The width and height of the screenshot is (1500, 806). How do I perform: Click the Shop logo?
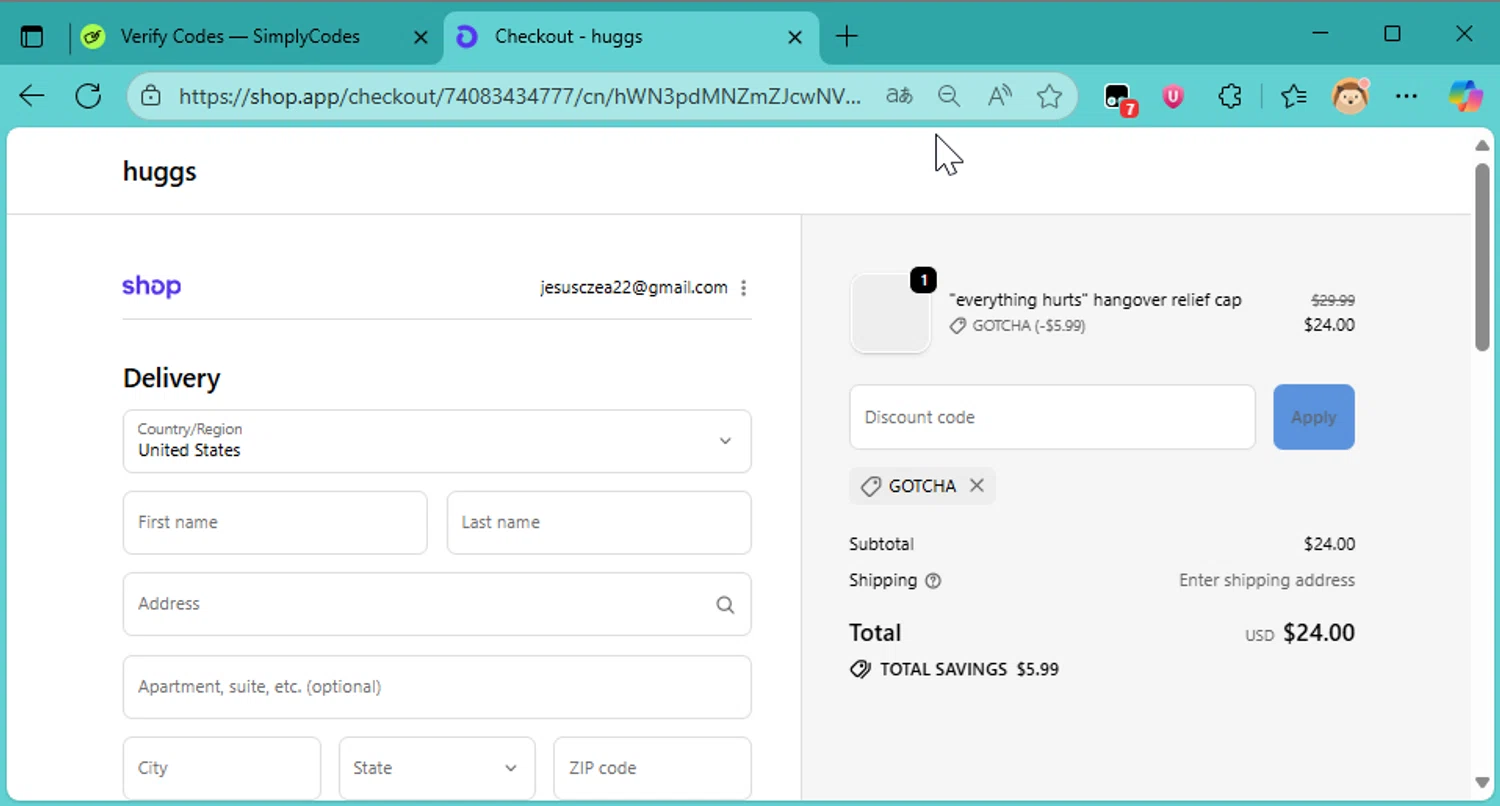(152, 286)
